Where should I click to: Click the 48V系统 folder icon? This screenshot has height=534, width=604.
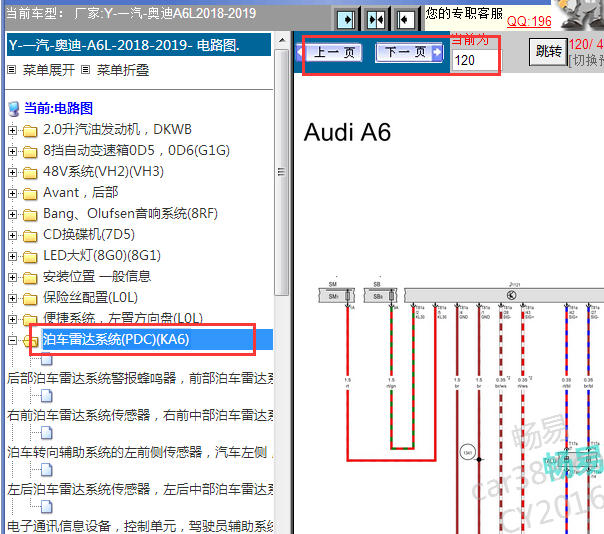(30, 173)
